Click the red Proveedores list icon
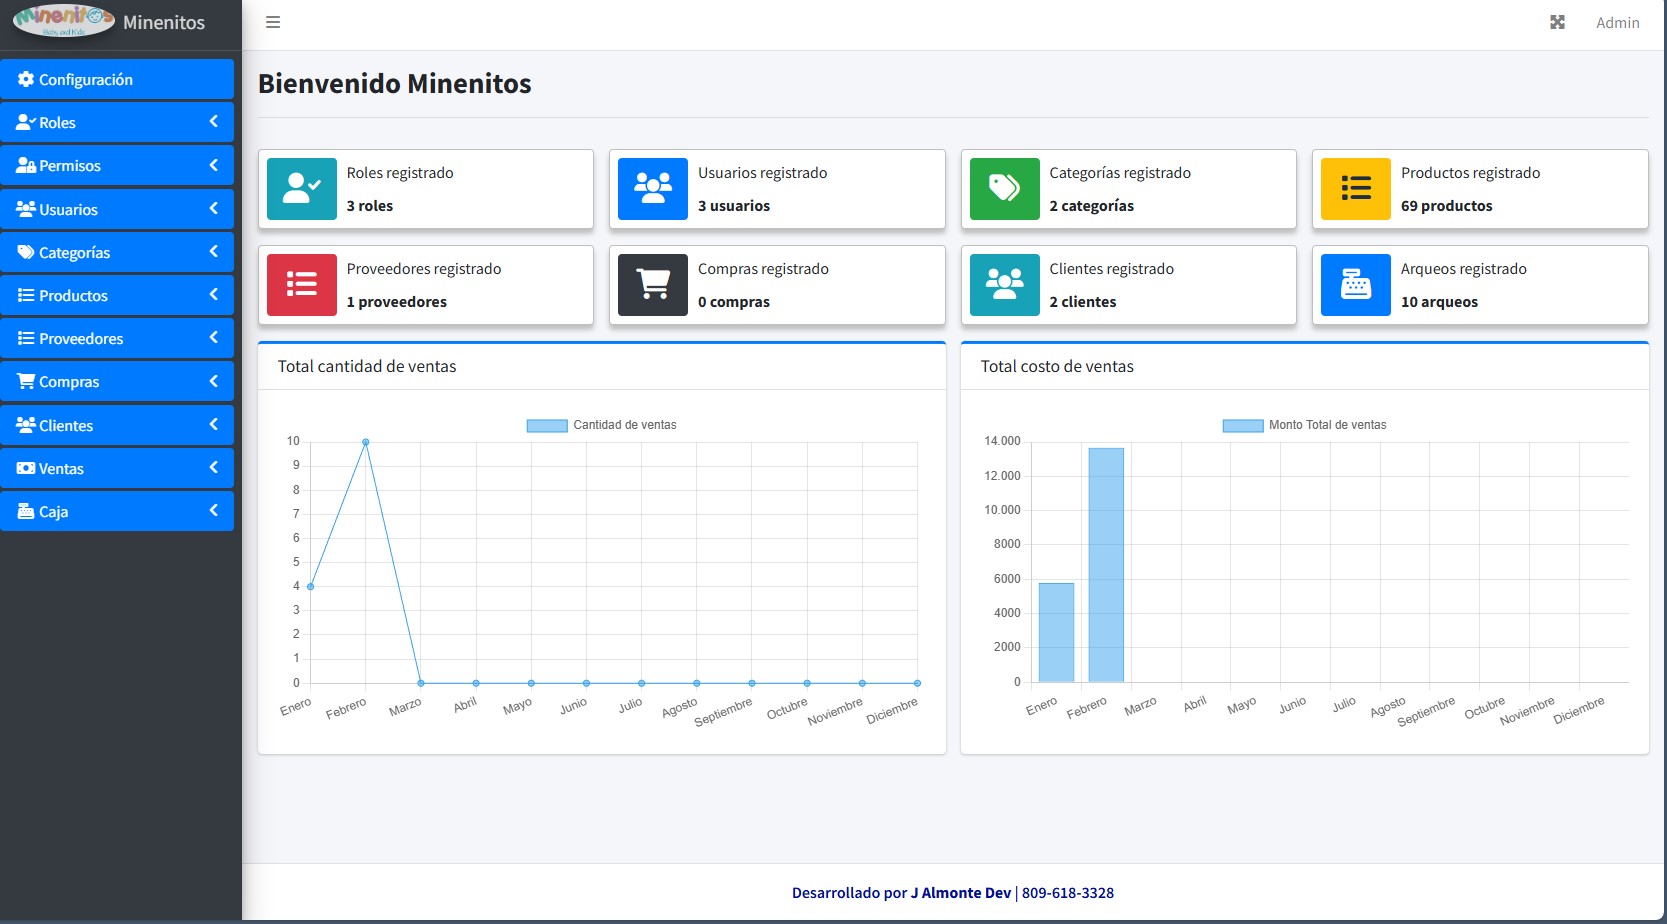Viewport: 1667px width, 924px height. 302,285
